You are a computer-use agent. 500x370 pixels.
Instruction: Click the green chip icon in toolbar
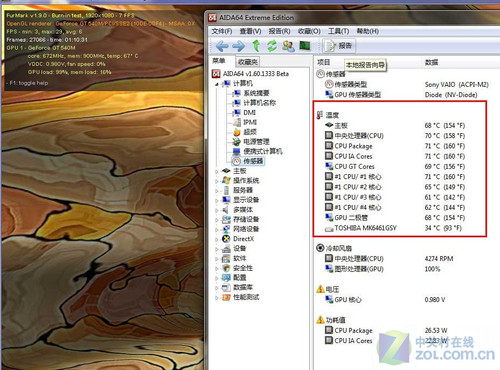tap(305, 45)
